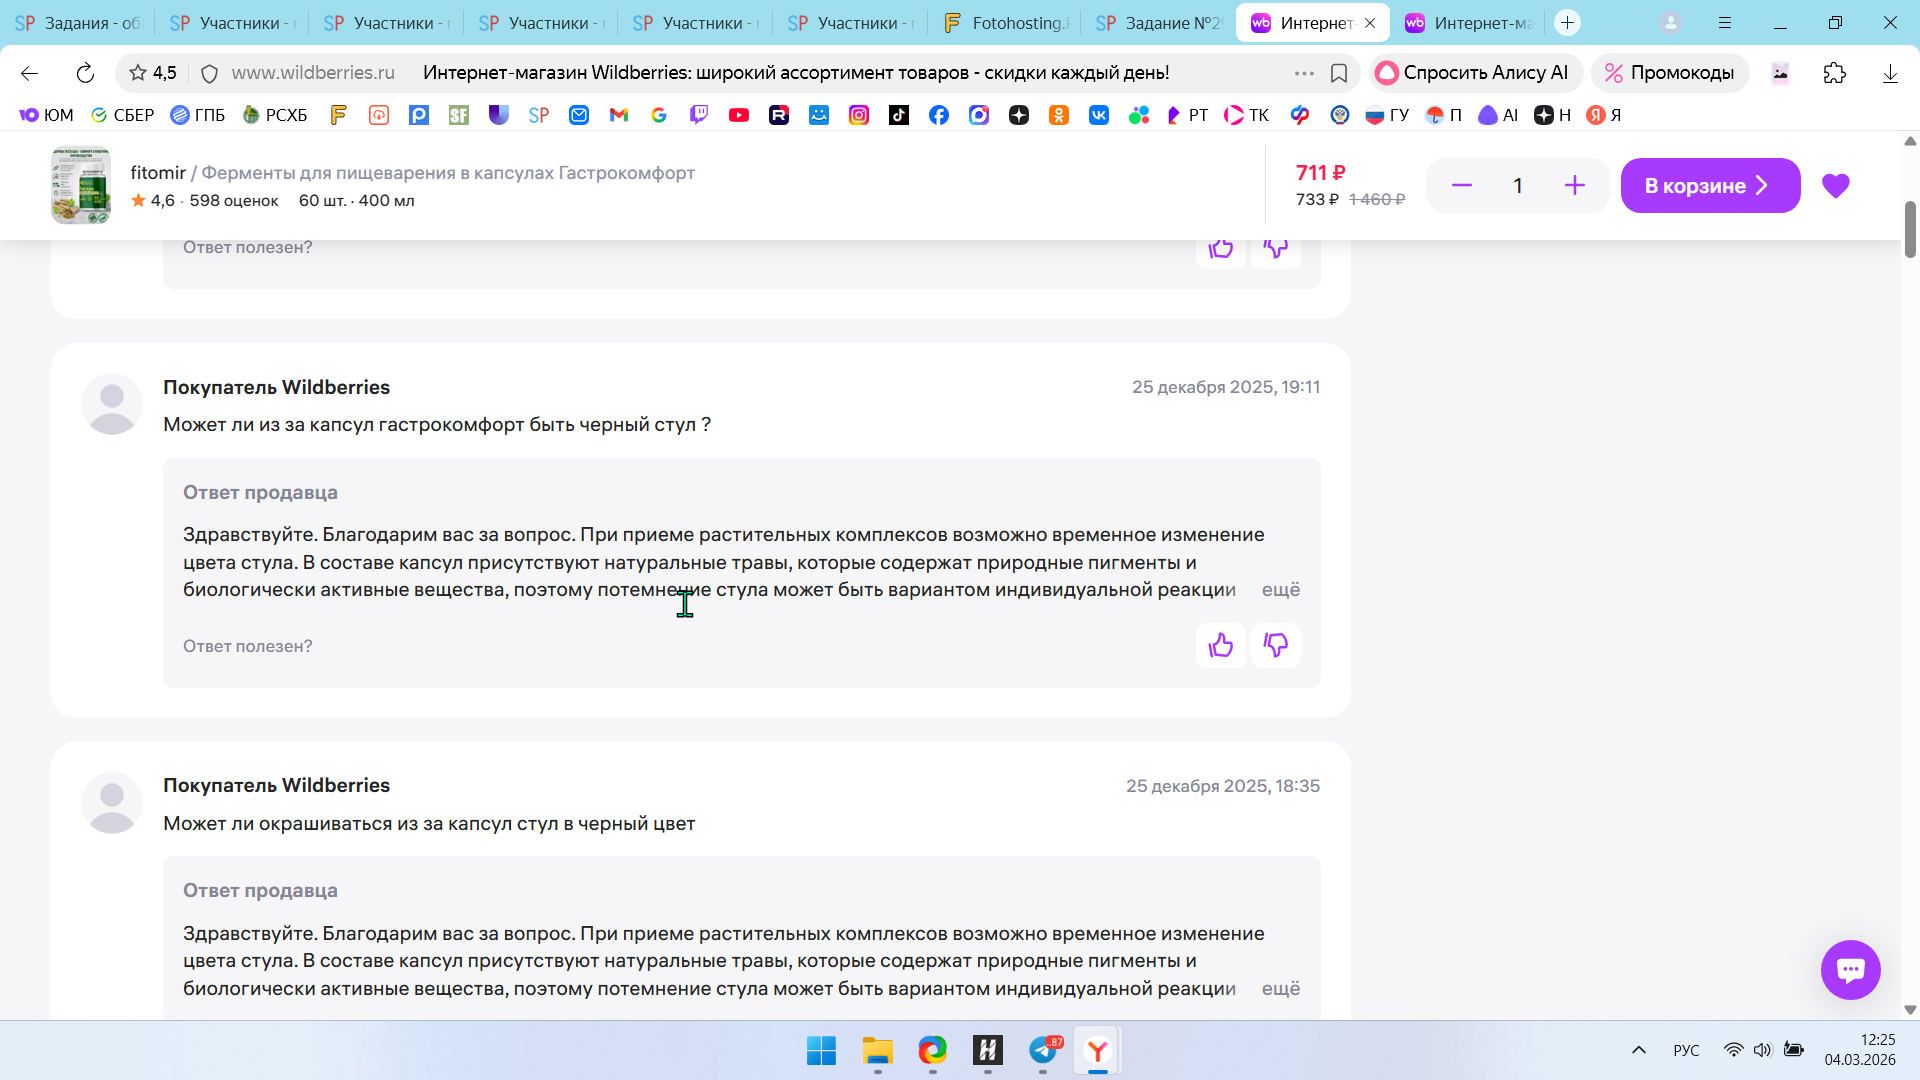Screen dimensions: 1920x1080
Task: Click the page bookmark icon in address bar
Action: click(1339, 73)
